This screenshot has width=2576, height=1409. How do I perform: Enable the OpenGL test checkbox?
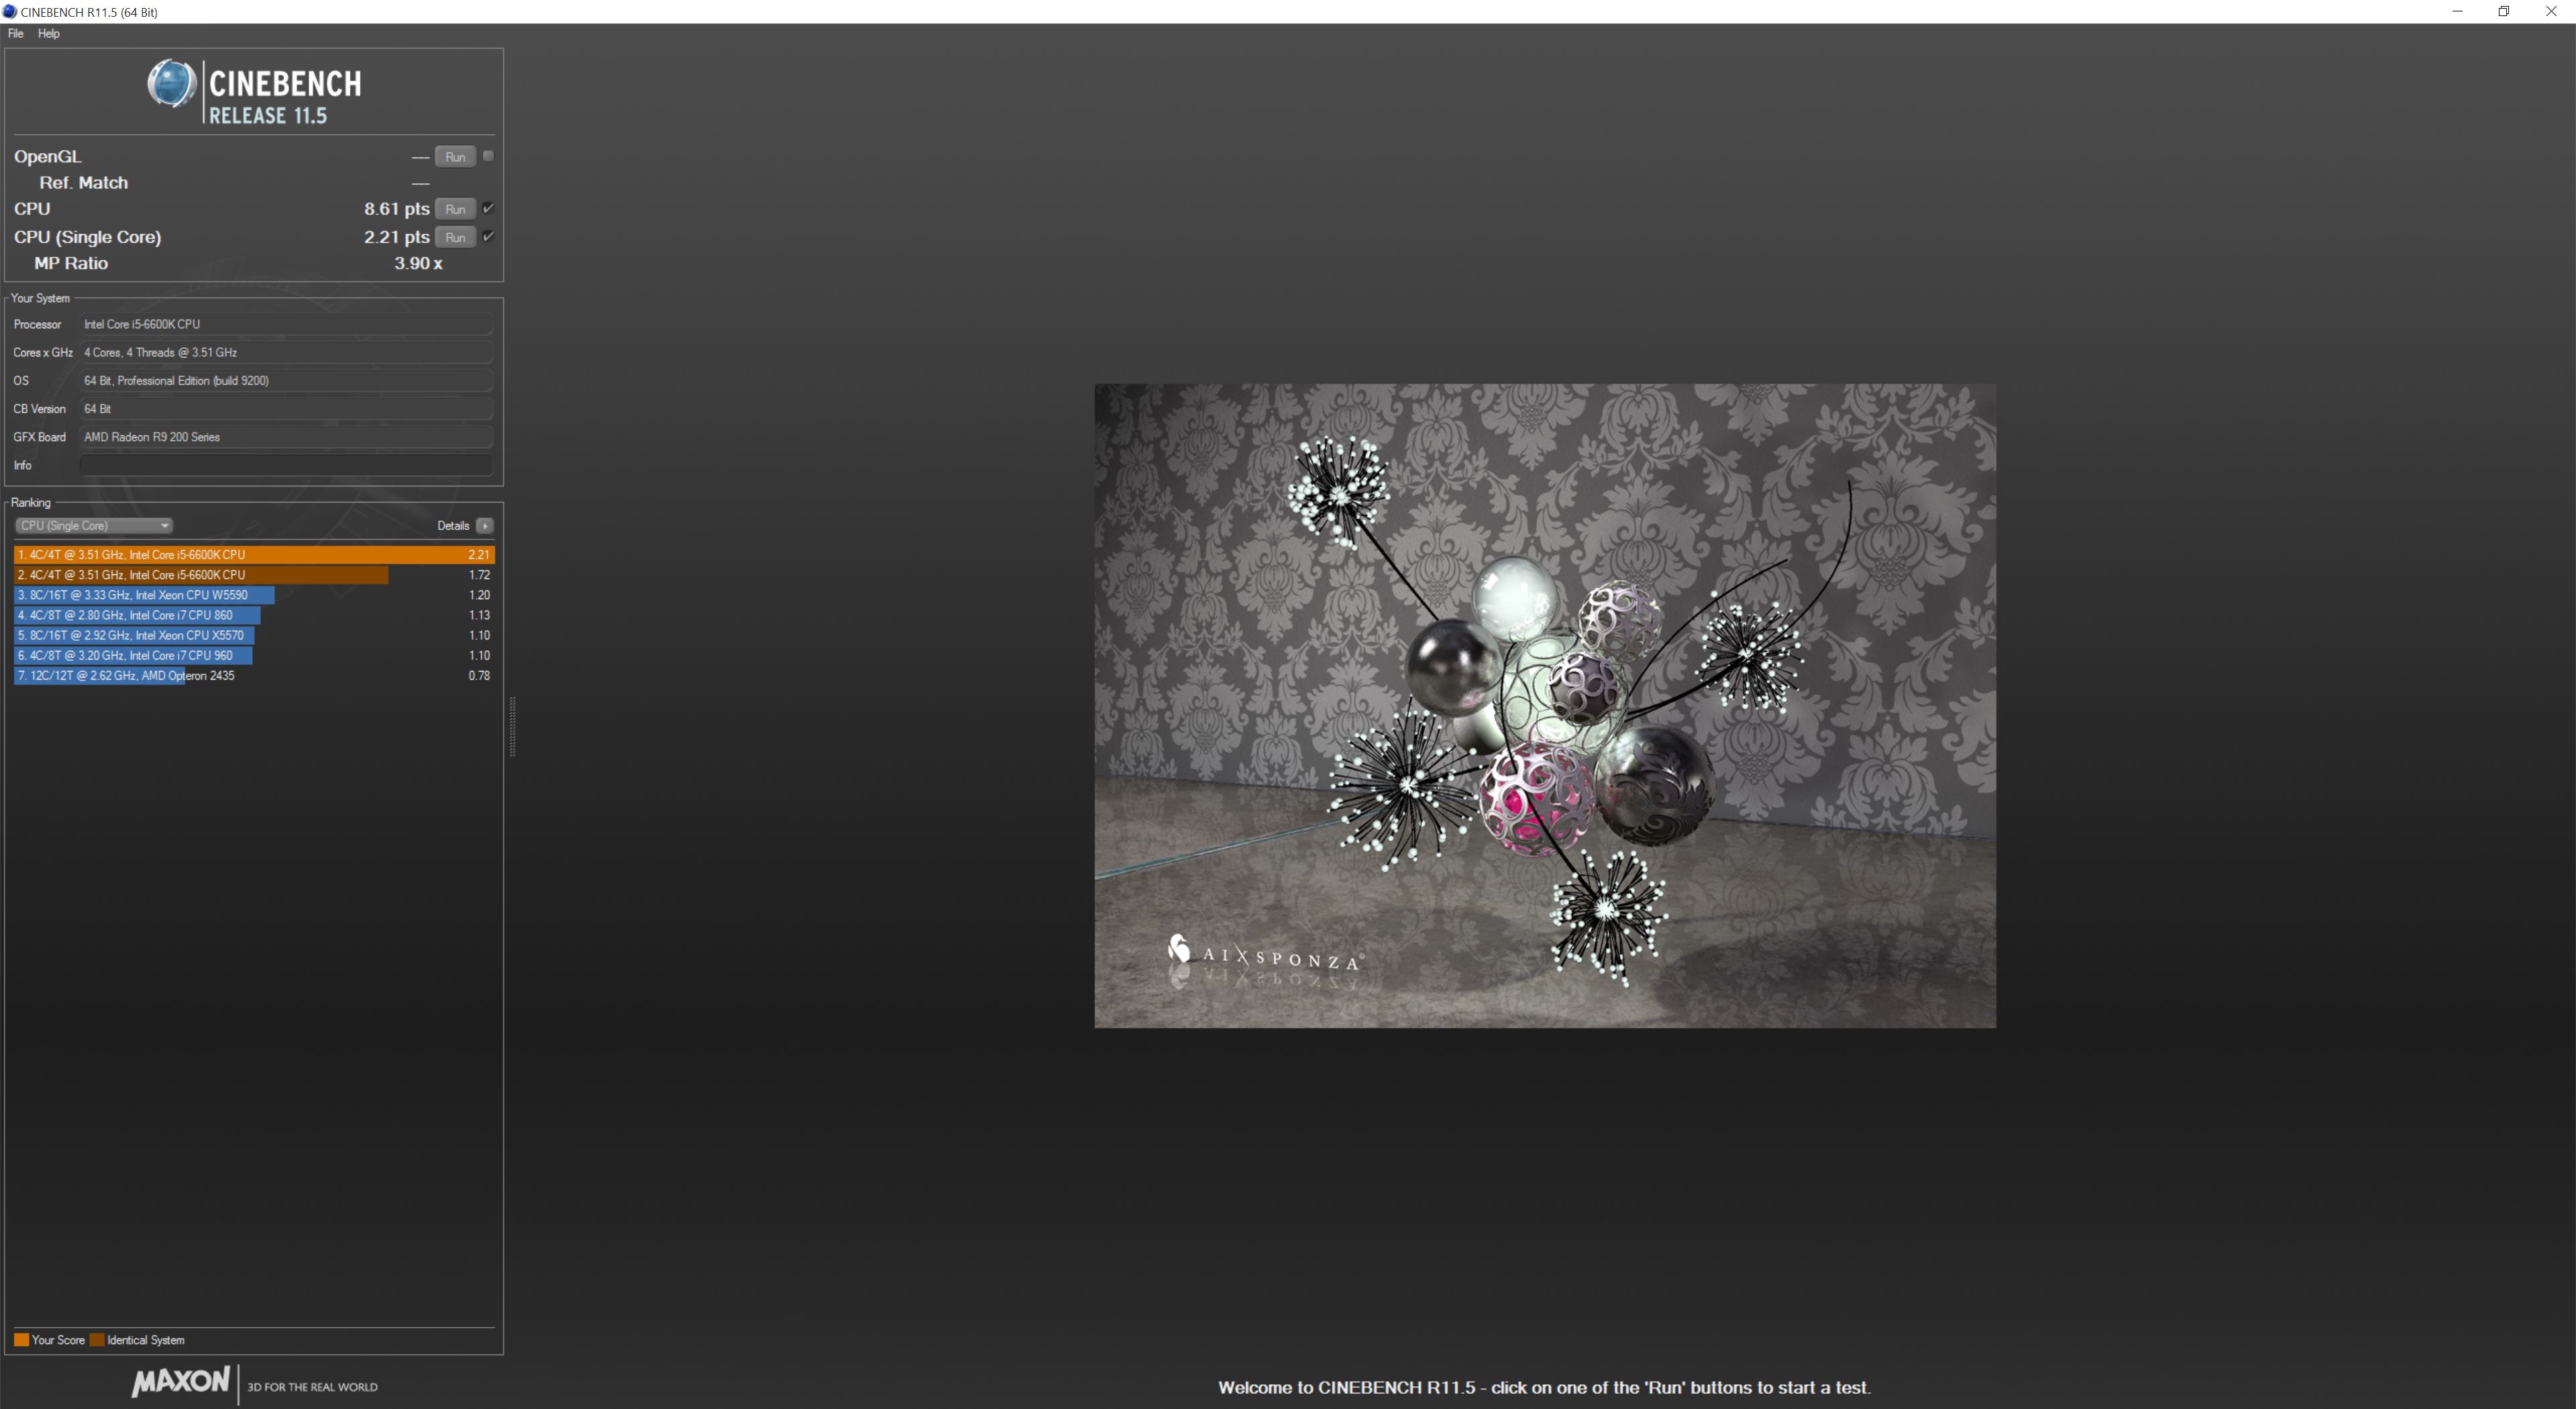(488, 156)
